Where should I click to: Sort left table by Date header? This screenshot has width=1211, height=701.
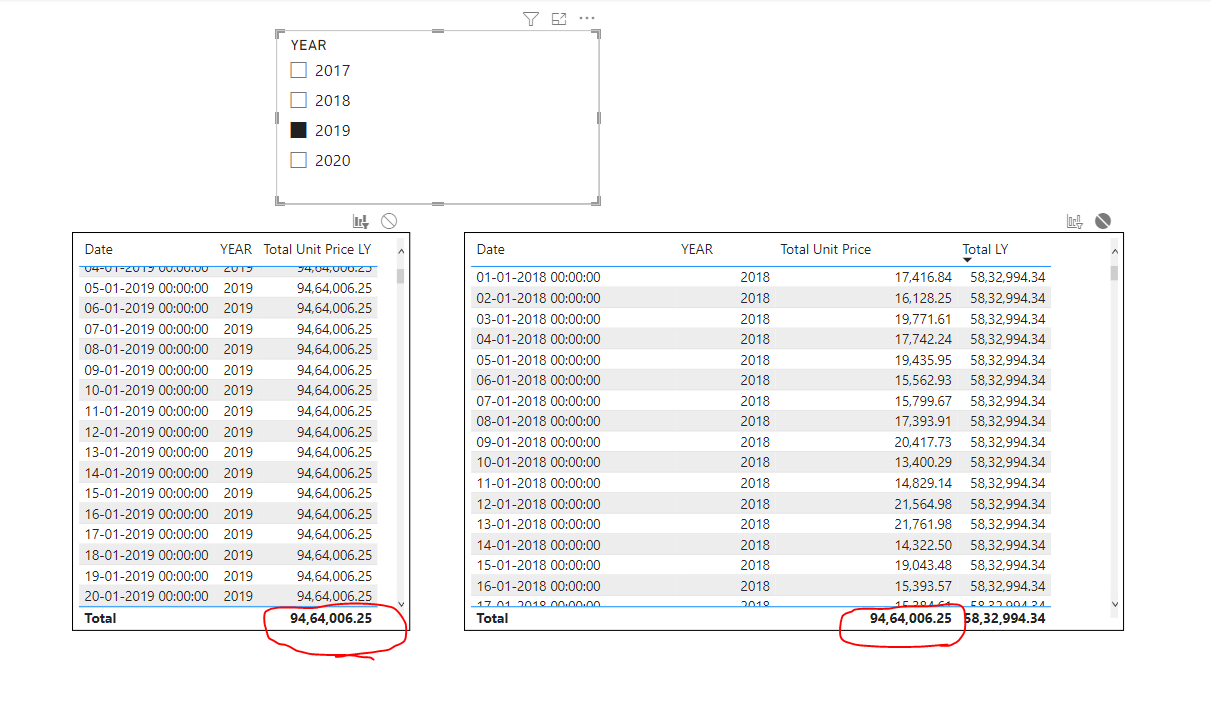pos(98,249)
